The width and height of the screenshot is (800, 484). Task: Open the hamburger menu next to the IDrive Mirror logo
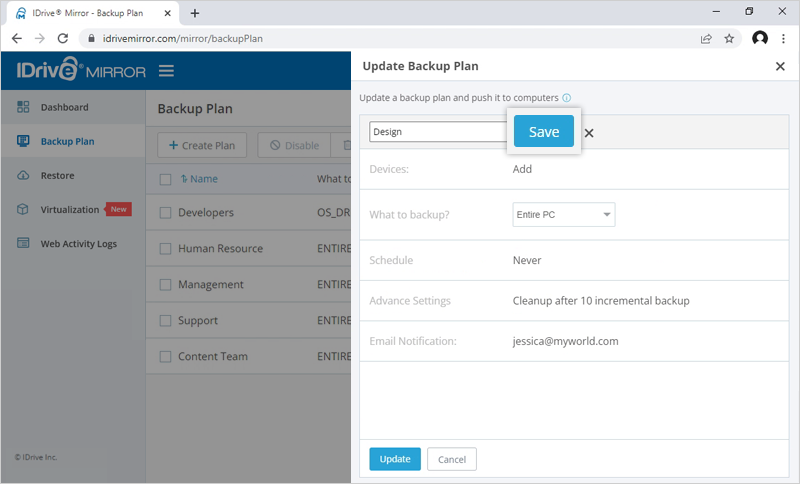tap(166, 71)
